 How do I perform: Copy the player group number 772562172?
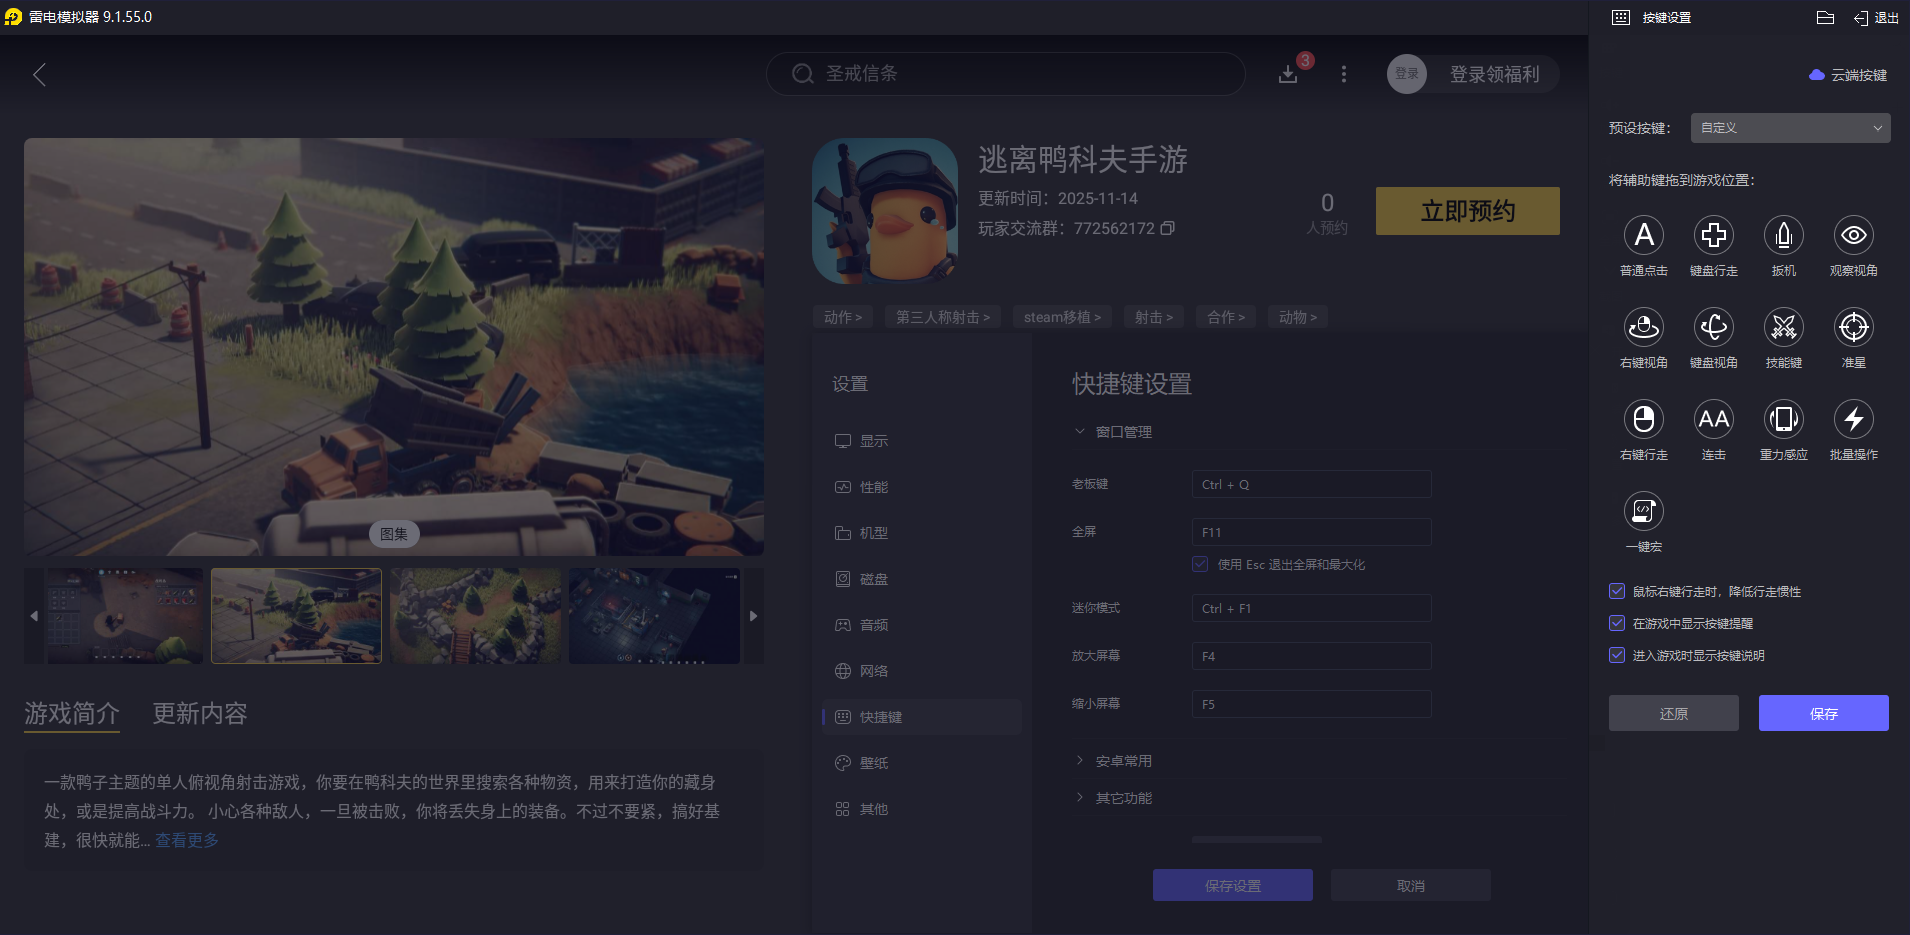(x=1167, y=228)
